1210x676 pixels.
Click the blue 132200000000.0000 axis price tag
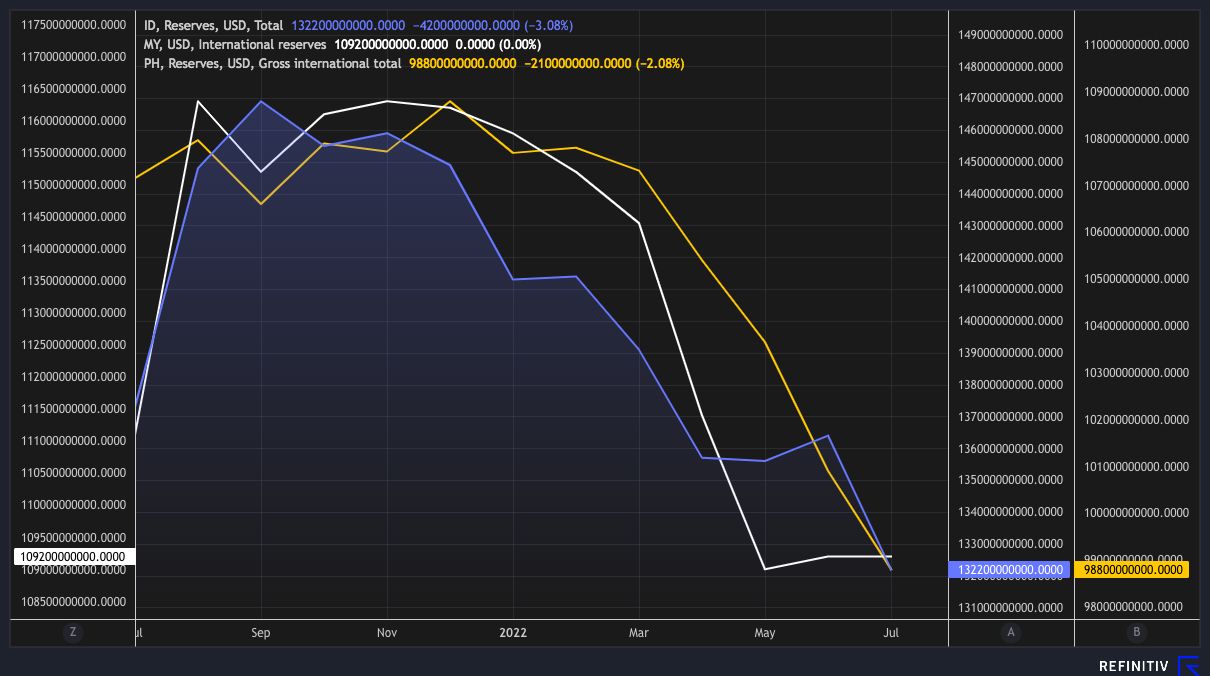click(1009, 570)
